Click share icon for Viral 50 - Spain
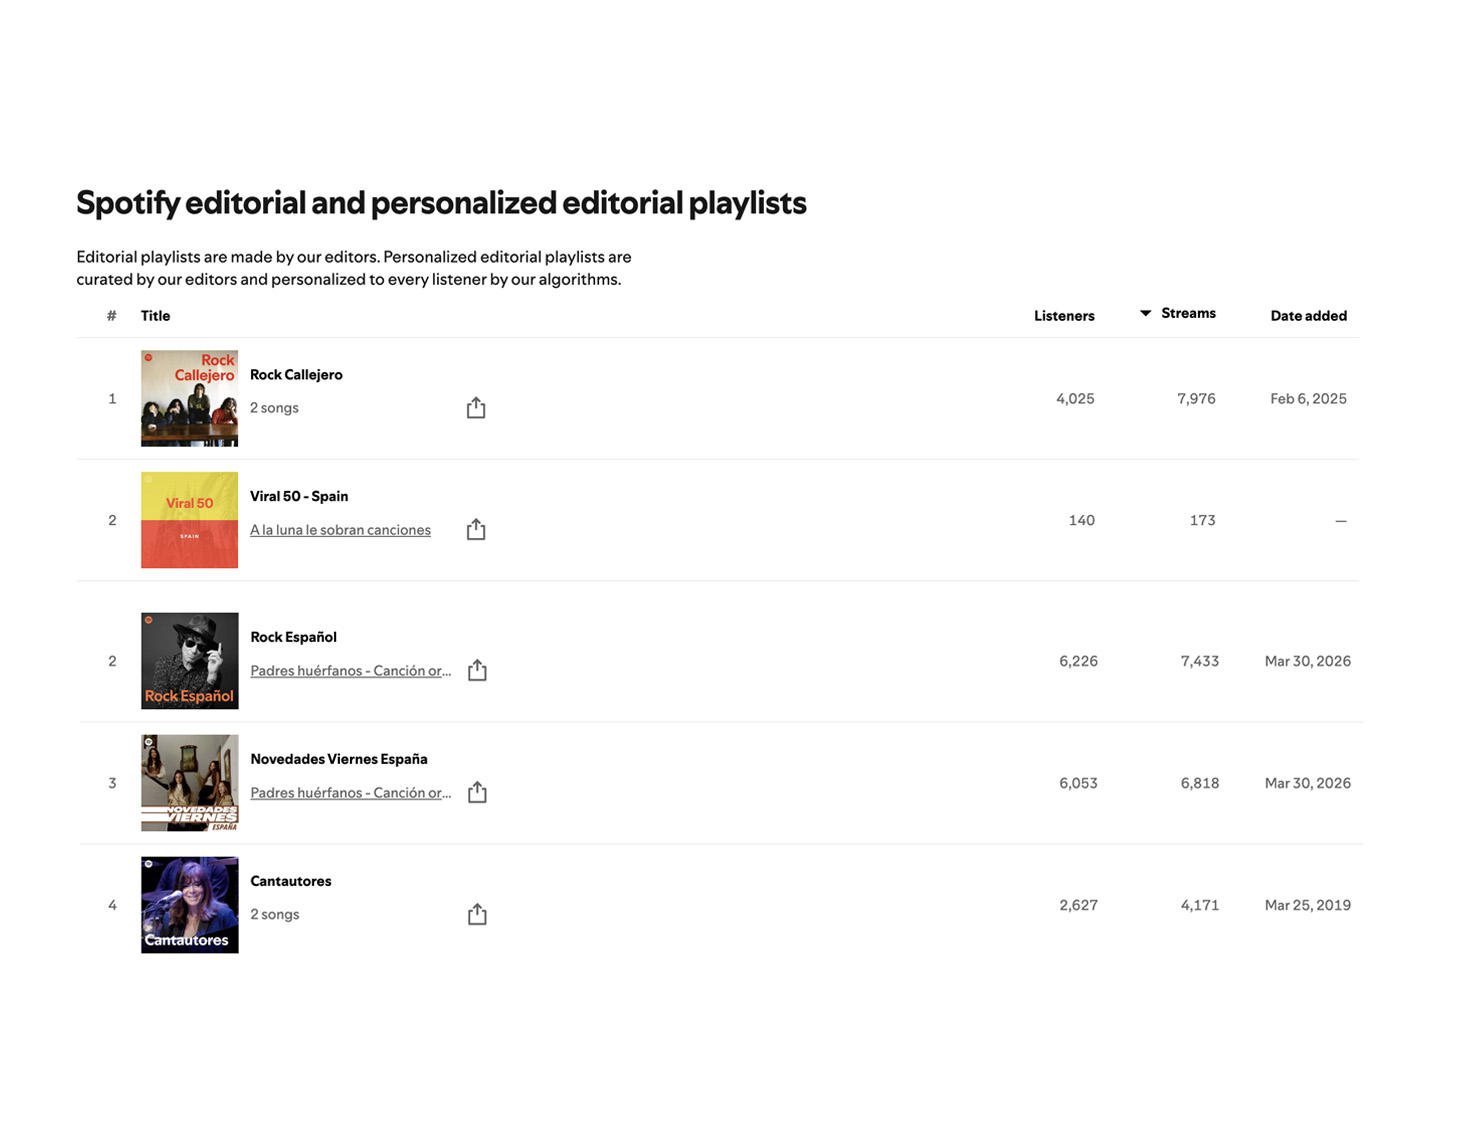The height and width of the screenshot is (1143, 1463). (x=476, y=529)
